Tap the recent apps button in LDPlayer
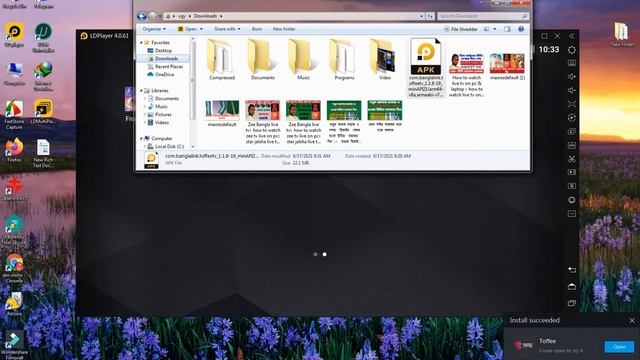This screenshot has width=640, height=360. (571, 303)
